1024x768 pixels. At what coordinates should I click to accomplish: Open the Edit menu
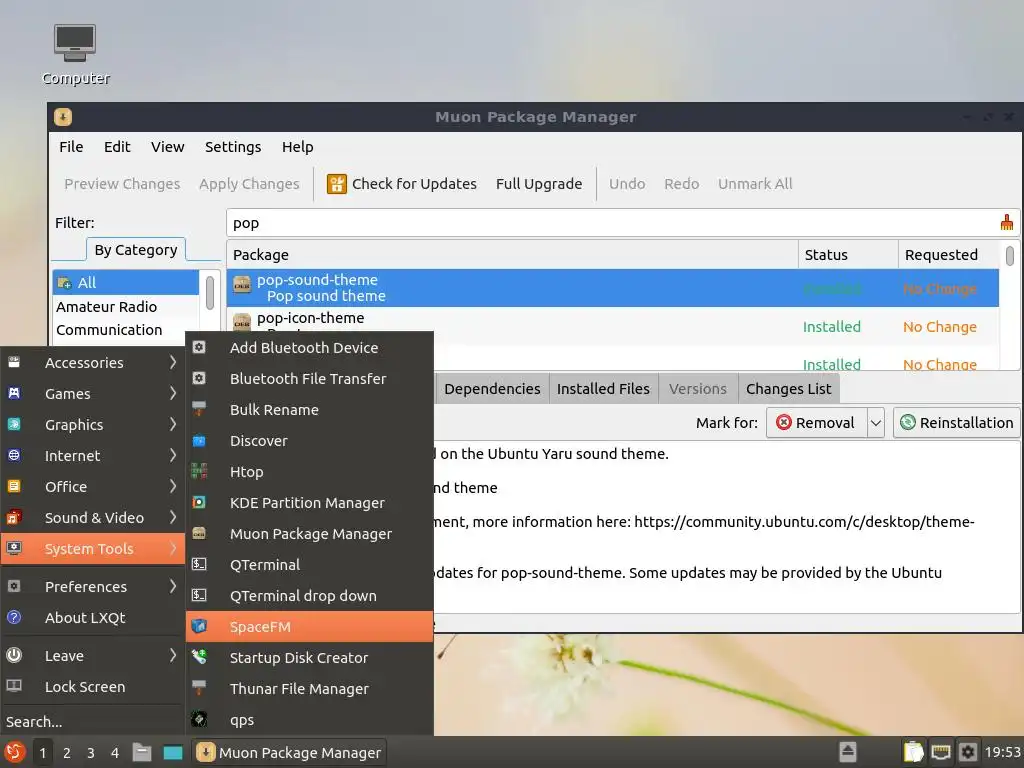pos(117,147)
